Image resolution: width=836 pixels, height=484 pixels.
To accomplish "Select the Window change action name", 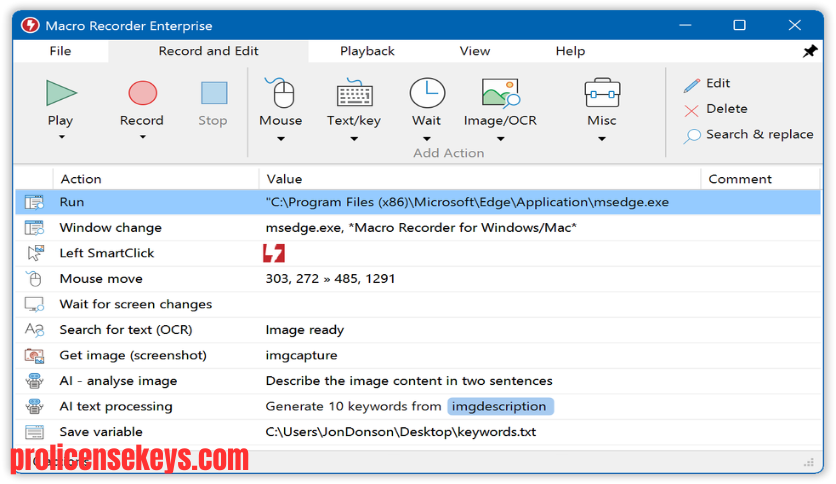I will (110, 228).
